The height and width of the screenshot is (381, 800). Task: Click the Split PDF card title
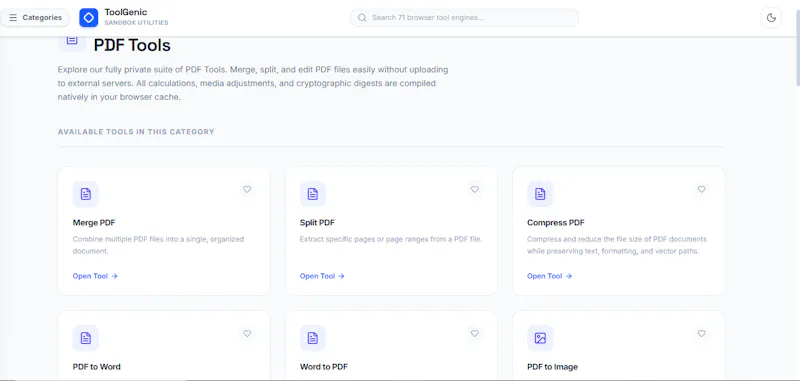(317, 222)
